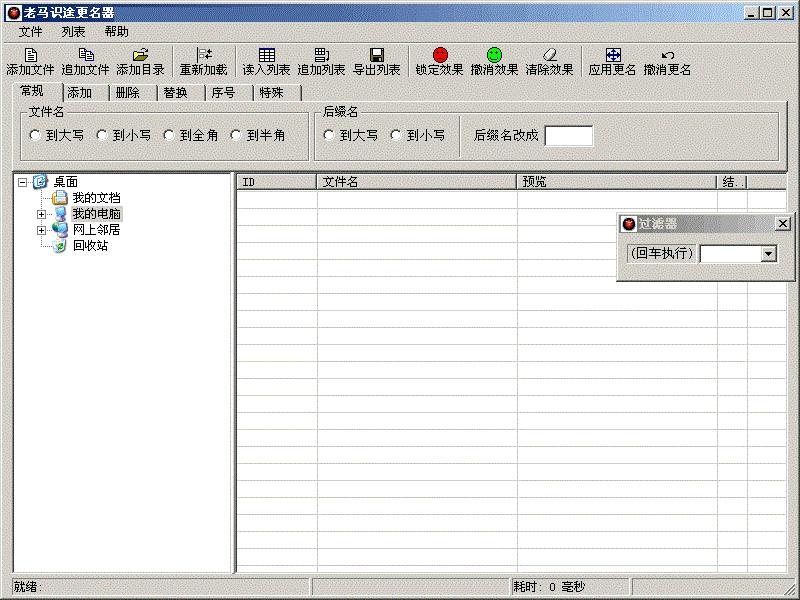Image resolution: width=800 pixels, height=600 pixels.
Task: Click the 添加文件 toolbar icon
Action: [30, 55]
